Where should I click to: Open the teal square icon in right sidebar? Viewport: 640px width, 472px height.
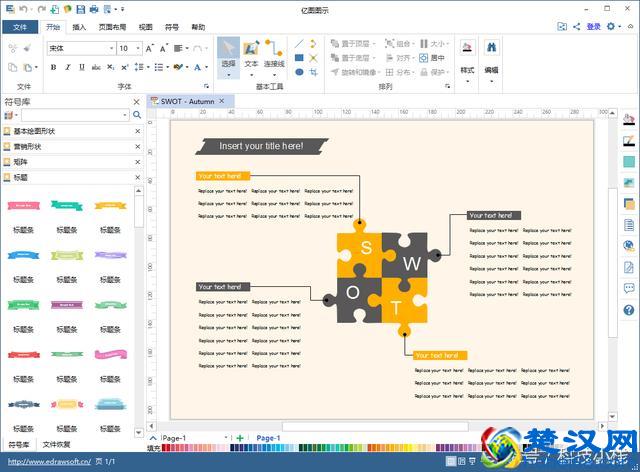pos(629,161)
